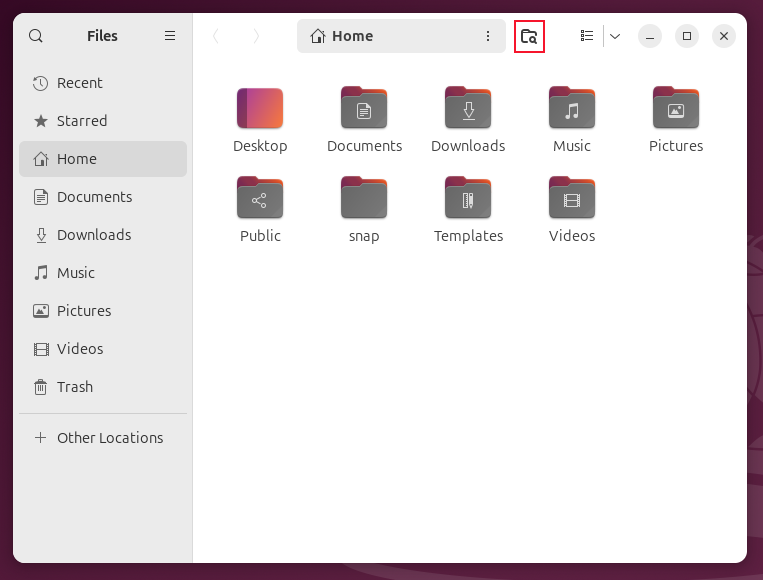The width and height of the screenshot is (763, 580).
Task: Select the Public folder icon
Action: 260,198
